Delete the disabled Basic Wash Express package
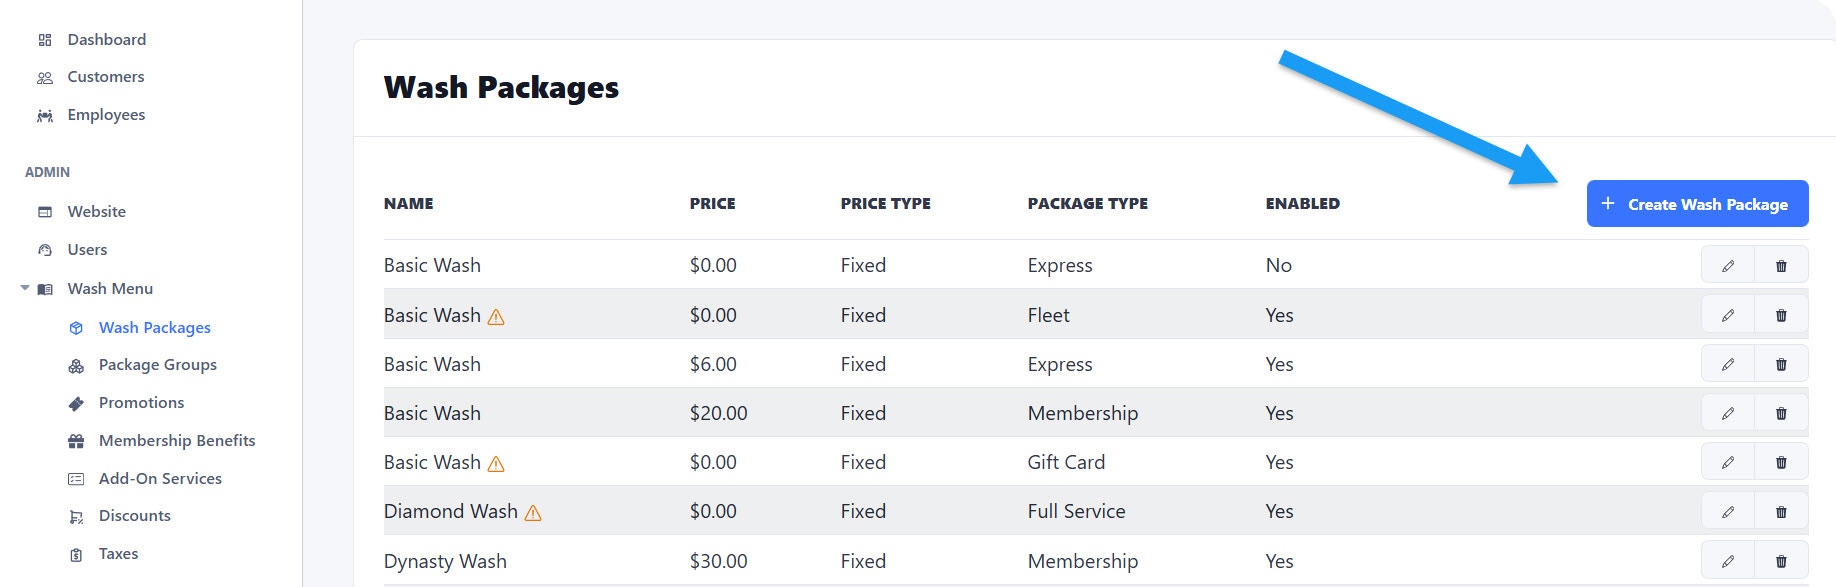The width and height of the screenshot is (1836, 587). pos(1781,266)
